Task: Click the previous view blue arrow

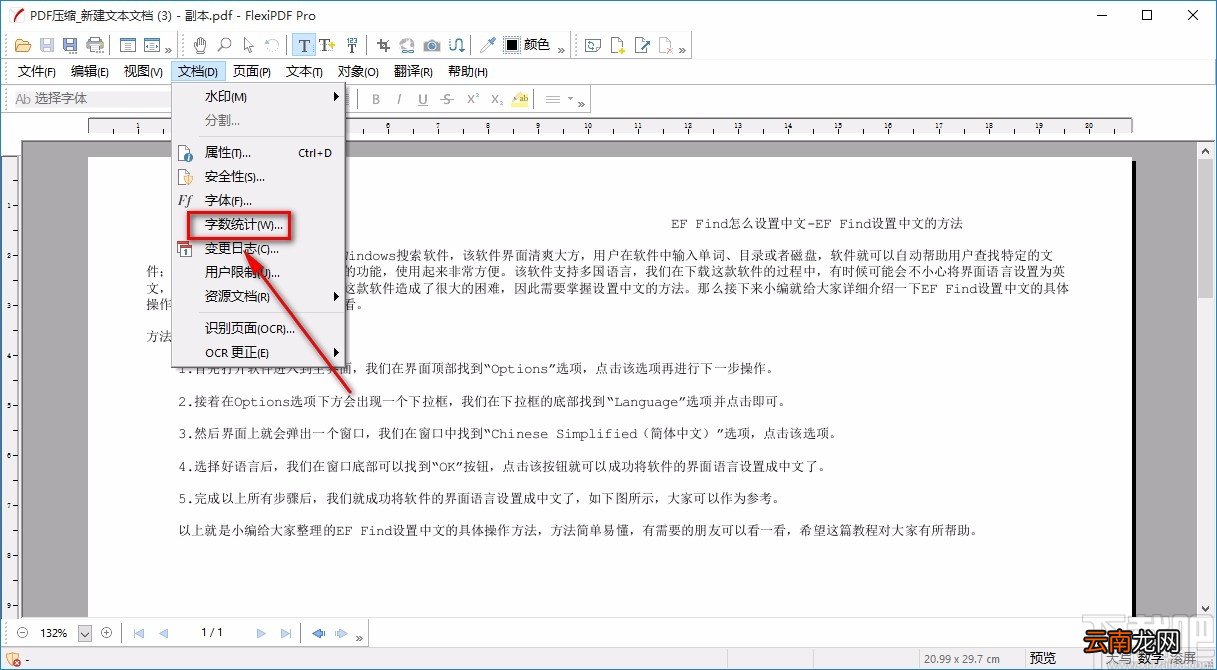Action: point(318,633)
